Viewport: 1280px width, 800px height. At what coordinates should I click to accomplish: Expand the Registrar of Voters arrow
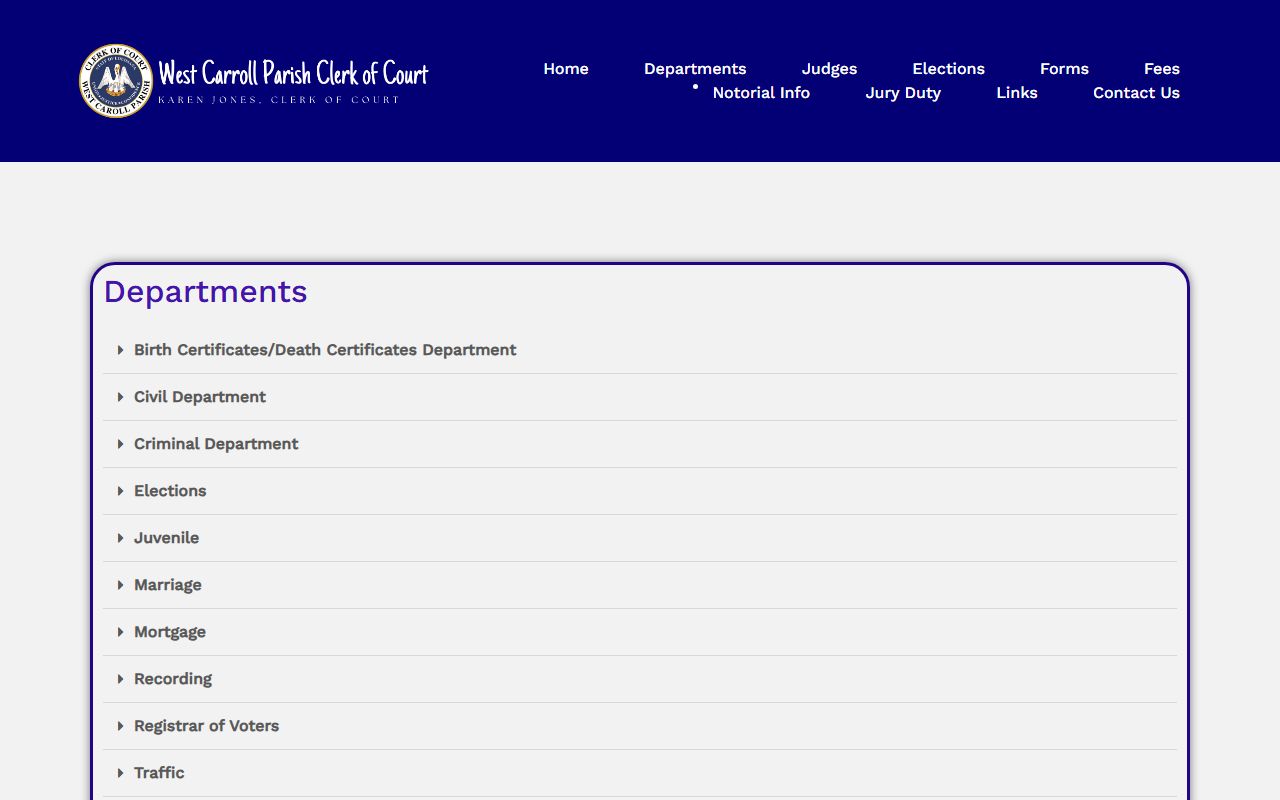click(120, 726)
